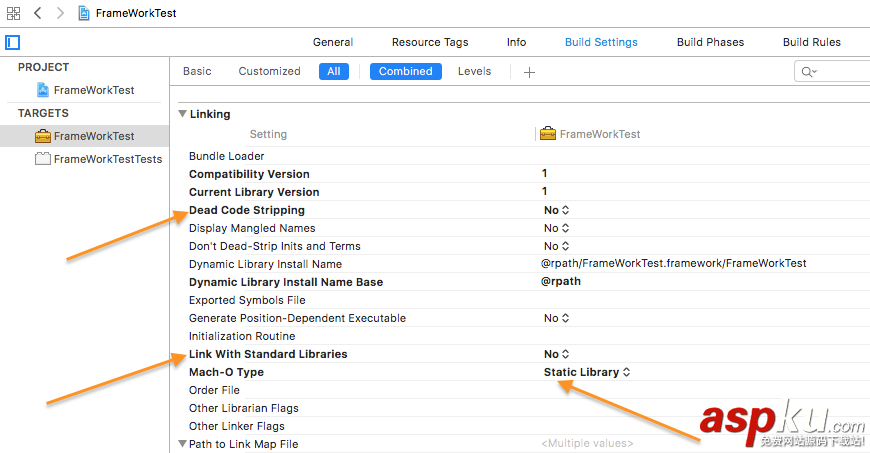Open the Resource Tags tab
The width and height of the screenshot is (870, 453).
[x=430, y=42]
